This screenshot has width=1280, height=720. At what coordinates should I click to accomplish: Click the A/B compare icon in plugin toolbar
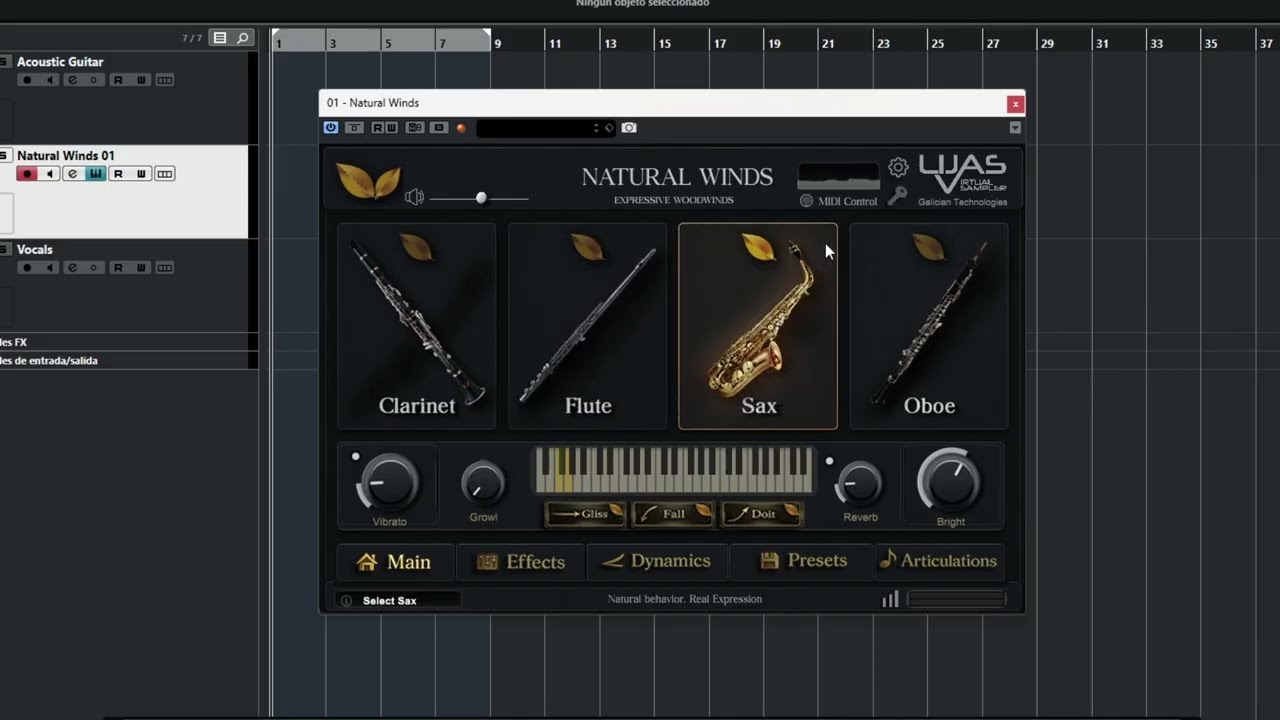(415, 128)
